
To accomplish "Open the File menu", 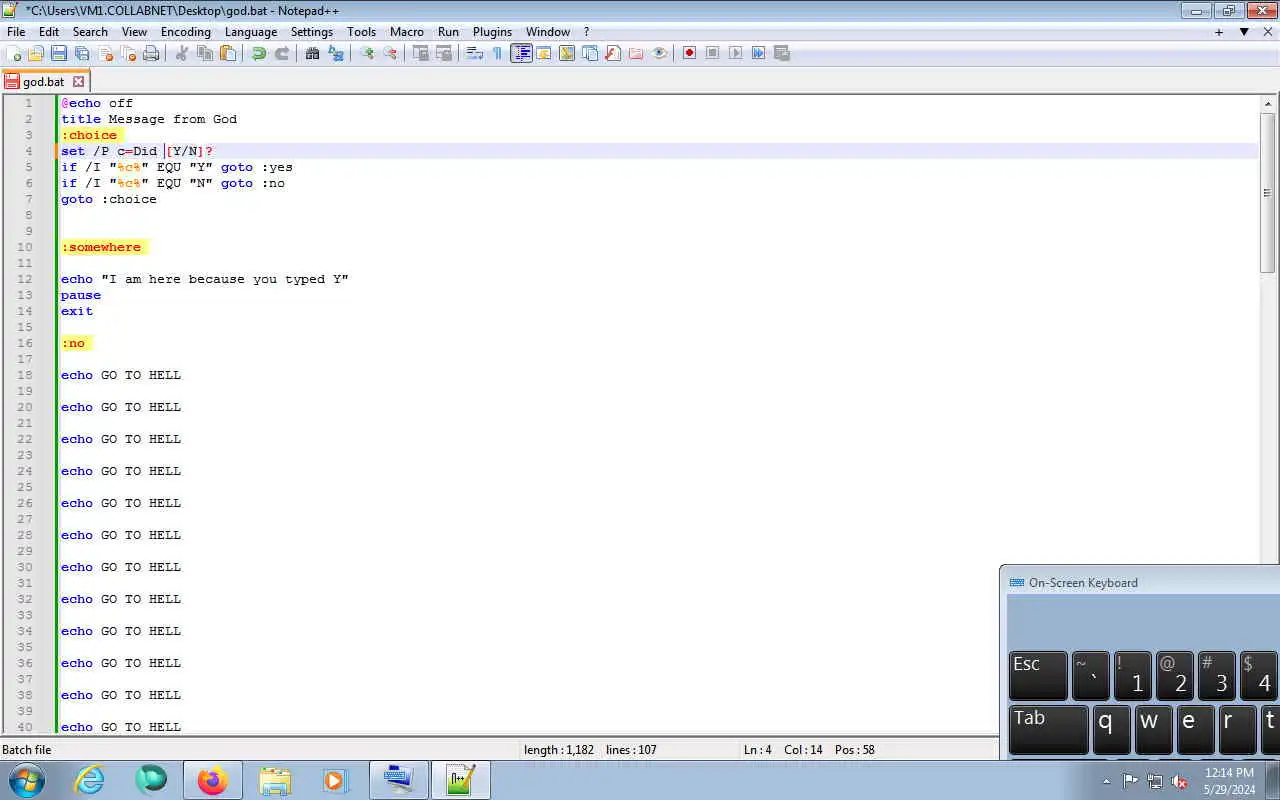I will tap(16, 32).
